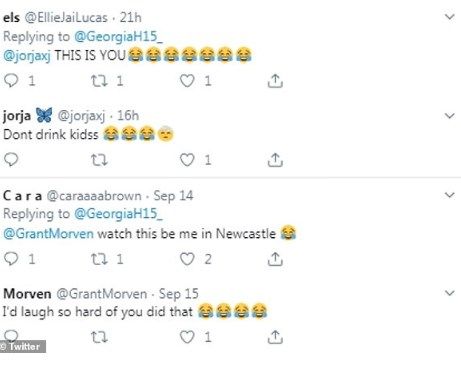Like Cara's watch this be me tweet
The image size is (461, 369).
[187, 259]
